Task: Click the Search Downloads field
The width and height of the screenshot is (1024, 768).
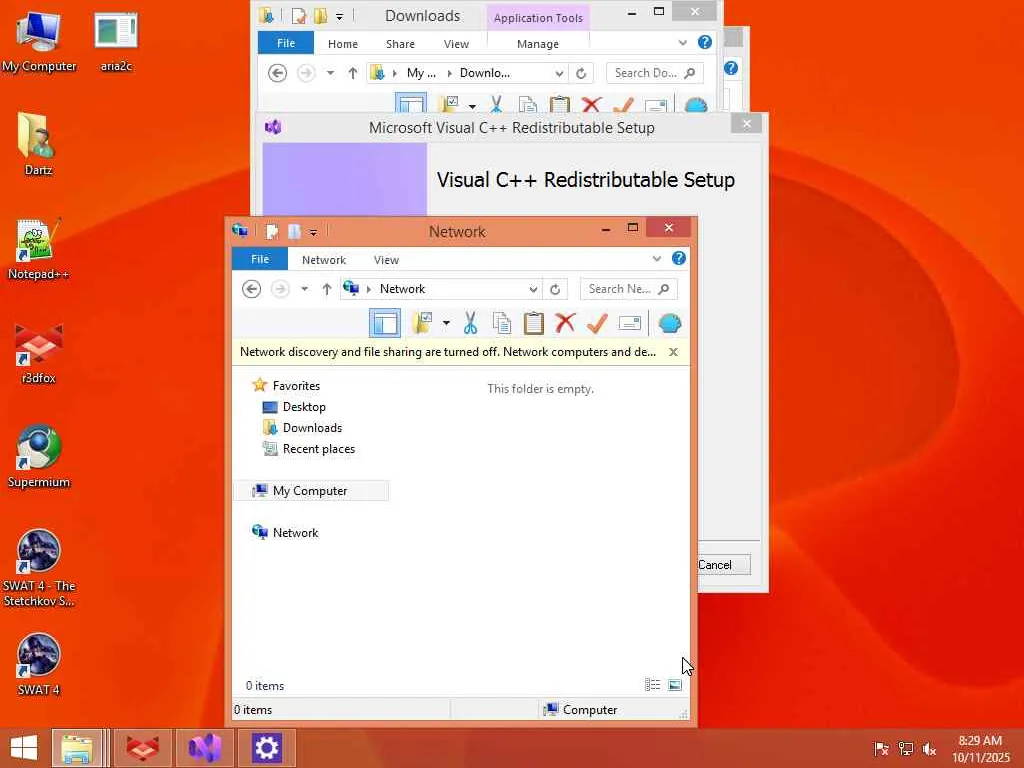Action: pos(654,73)
